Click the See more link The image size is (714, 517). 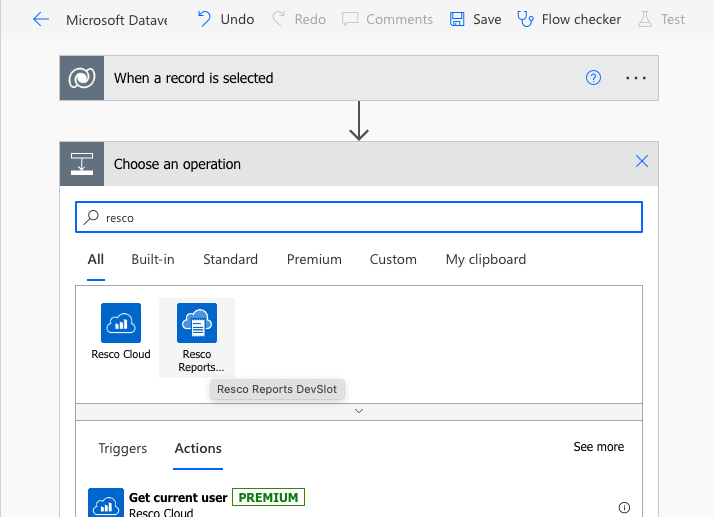click(598, 447)
